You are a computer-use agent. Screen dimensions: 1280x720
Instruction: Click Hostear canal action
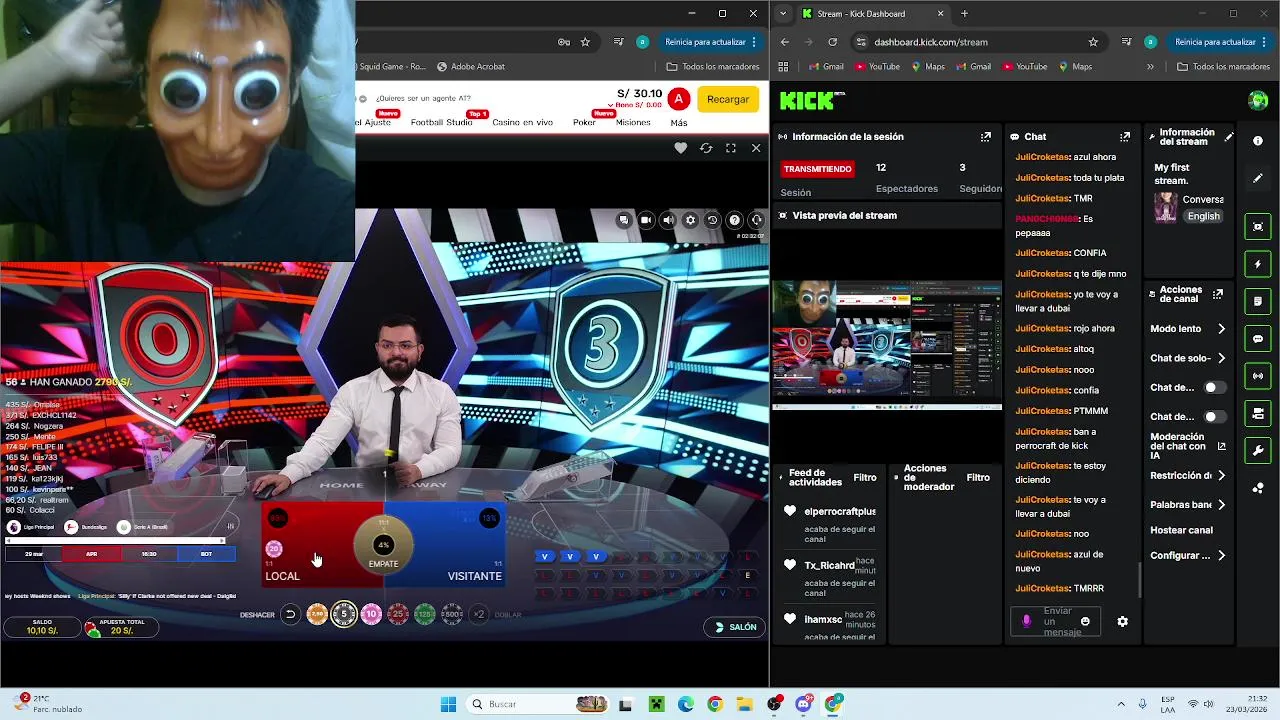point(1181,530)
